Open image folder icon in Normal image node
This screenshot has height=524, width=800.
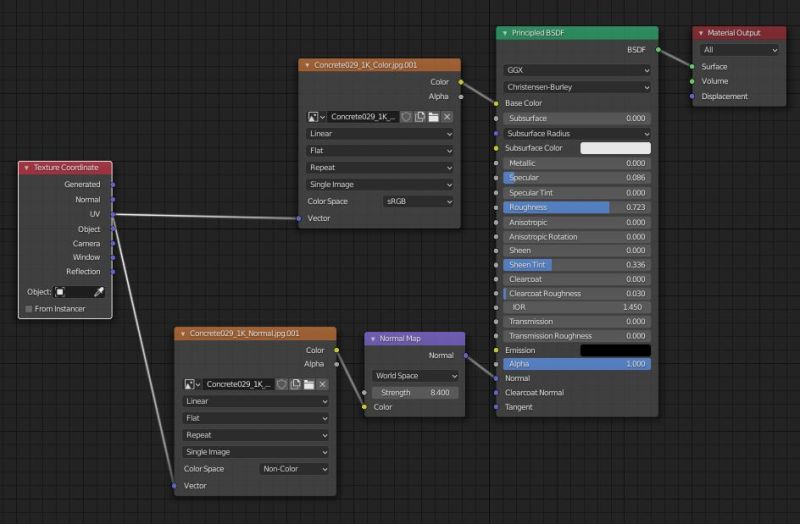pyautogui.click(x=309, y=384)
